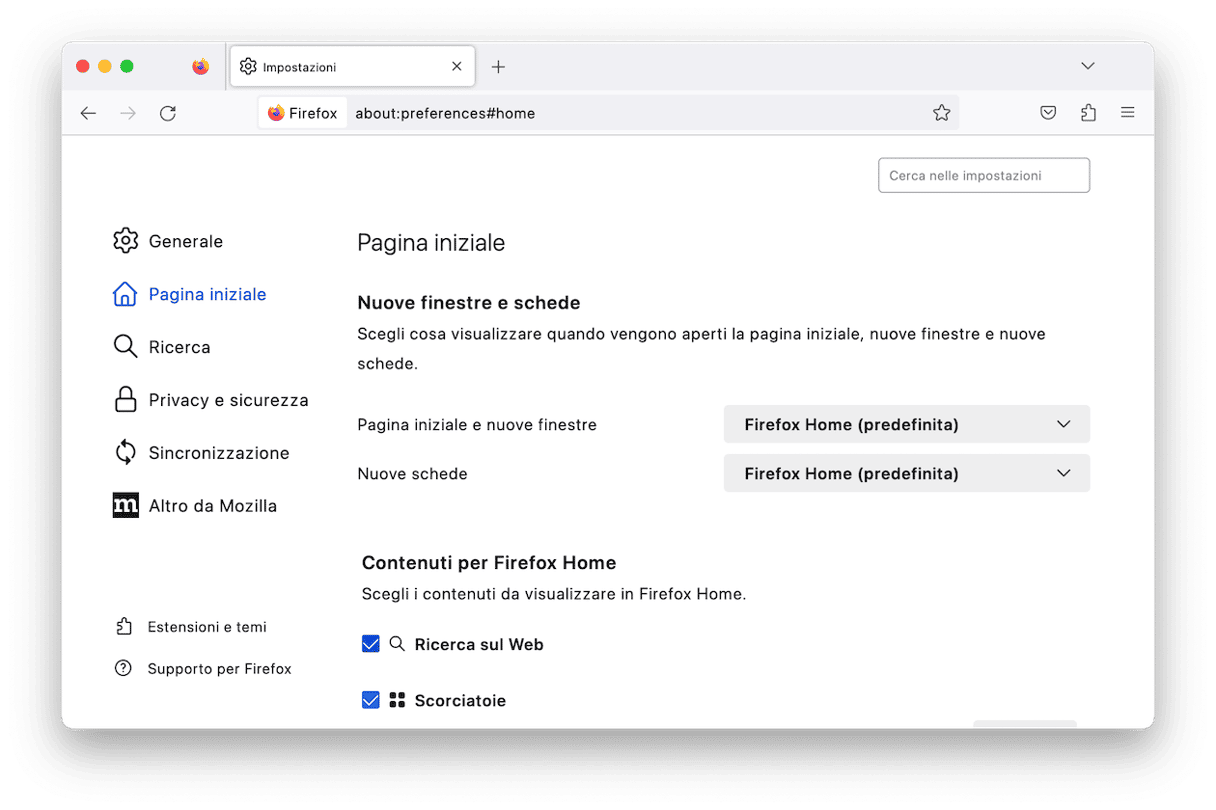
Task: Open Pagina iniziale e nuove finestre dropdown
Action: pos(907,424)
